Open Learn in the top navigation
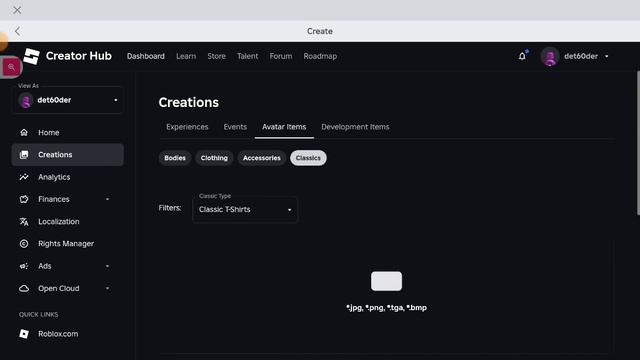 [186, 56]
